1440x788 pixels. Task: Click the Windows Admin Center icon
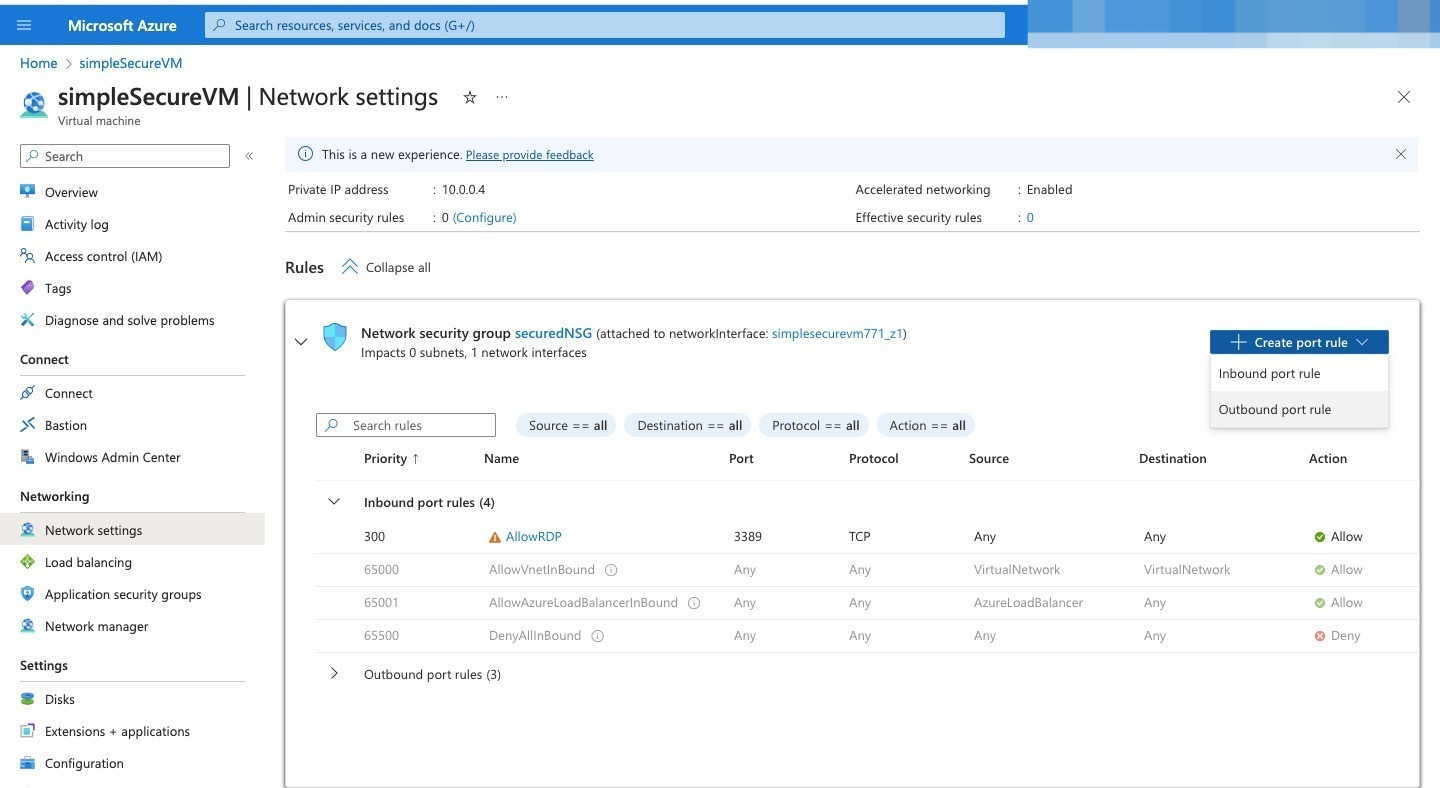[x=28, y=457]
